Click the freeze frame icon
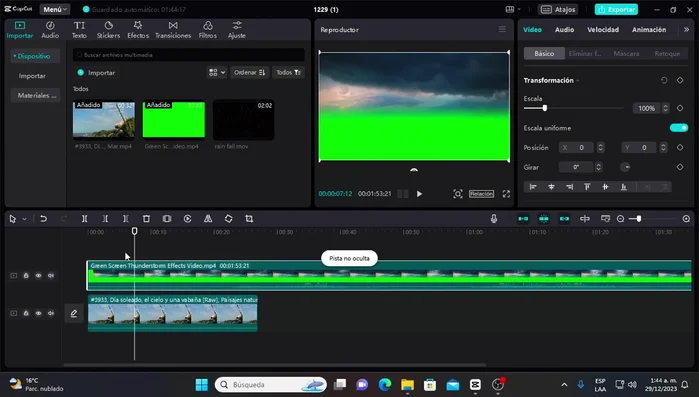This screenshot has width=699, height=397. tap(167, 219)
